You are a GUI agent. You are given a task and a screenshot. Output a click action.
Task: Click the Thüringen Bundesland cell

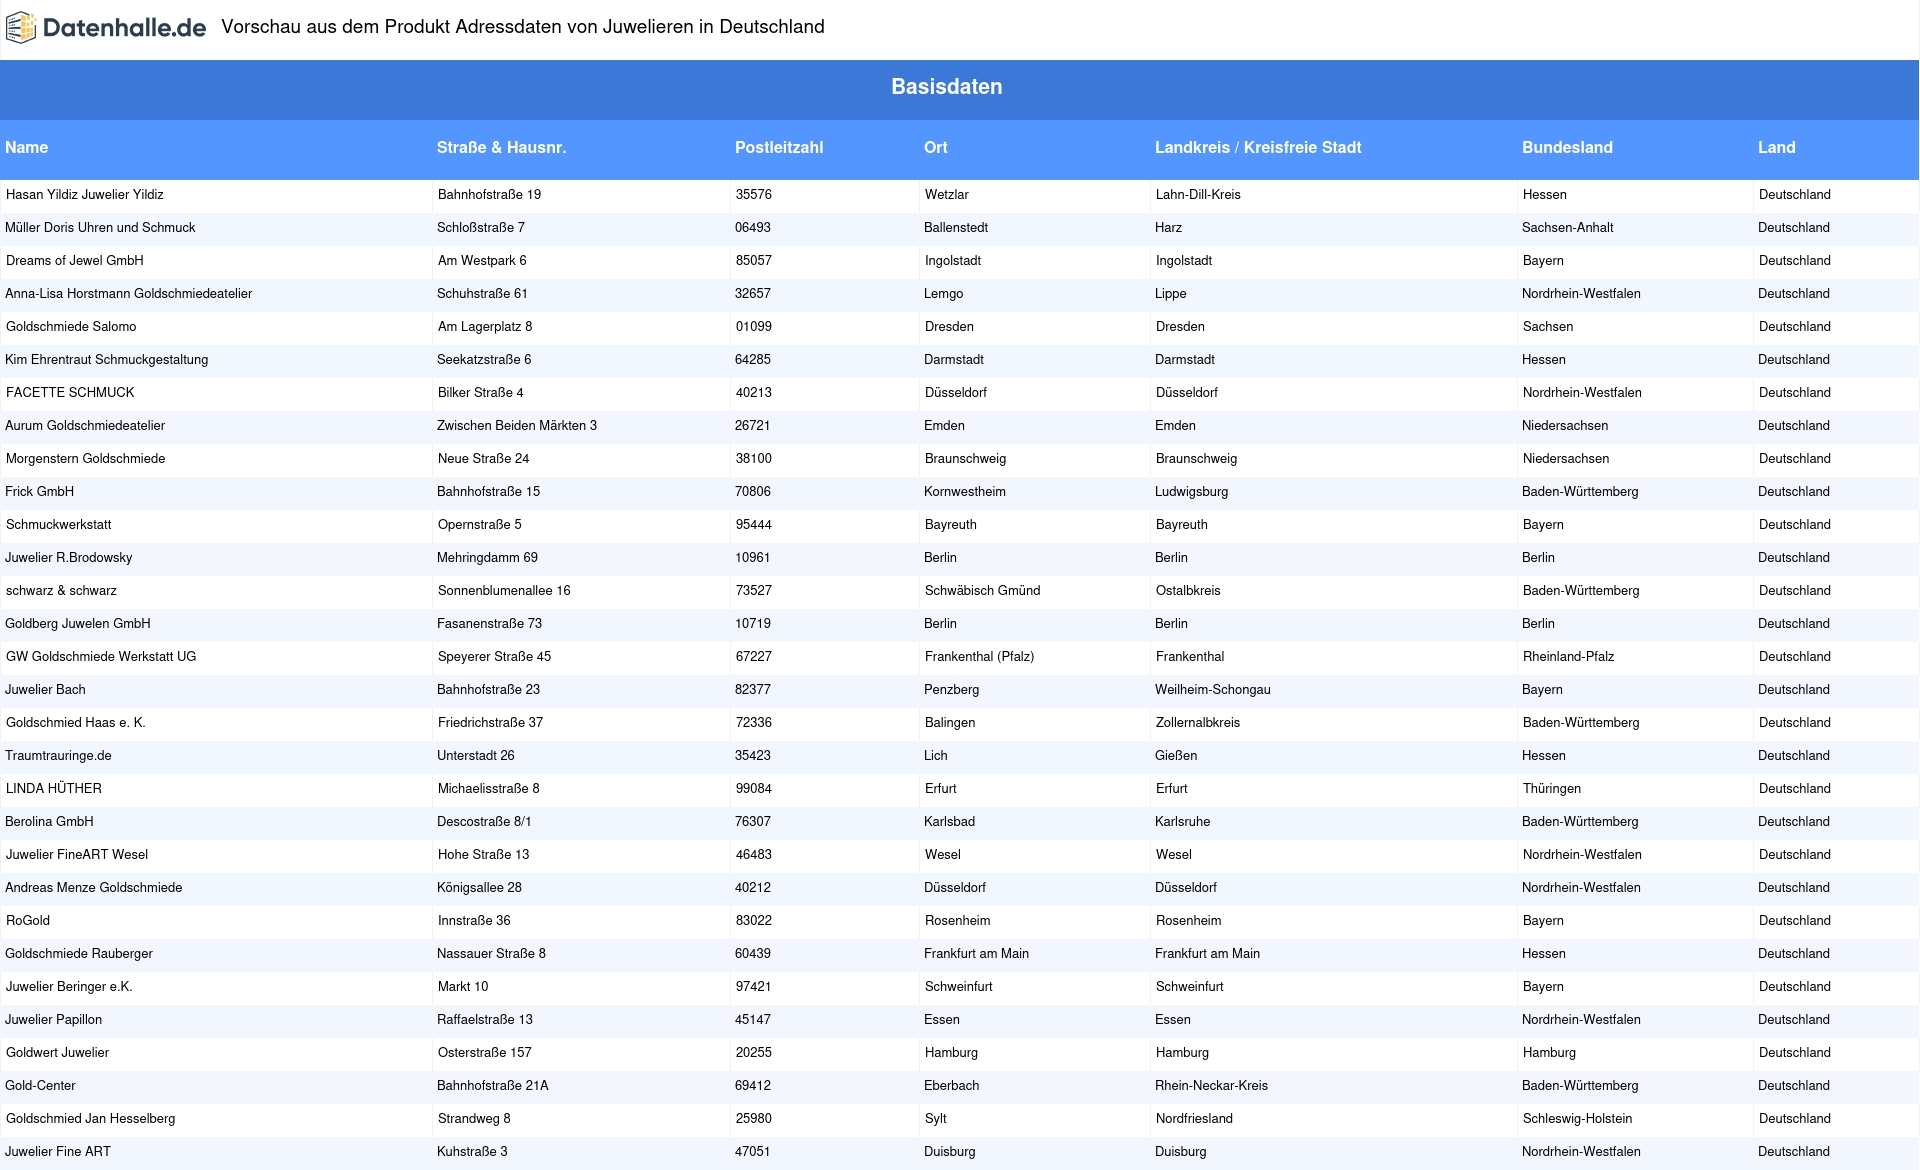[x=1552, y=789]
